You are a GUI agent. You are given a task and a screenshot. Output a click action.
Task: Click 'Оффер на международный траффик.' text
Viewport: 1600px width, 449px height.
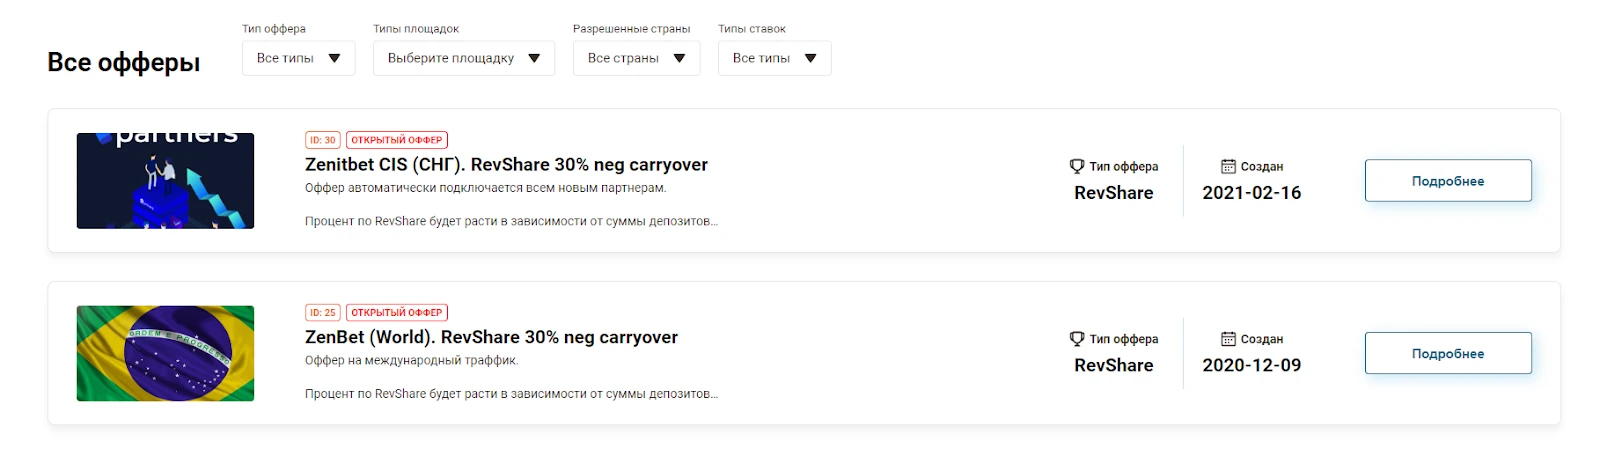412,361
